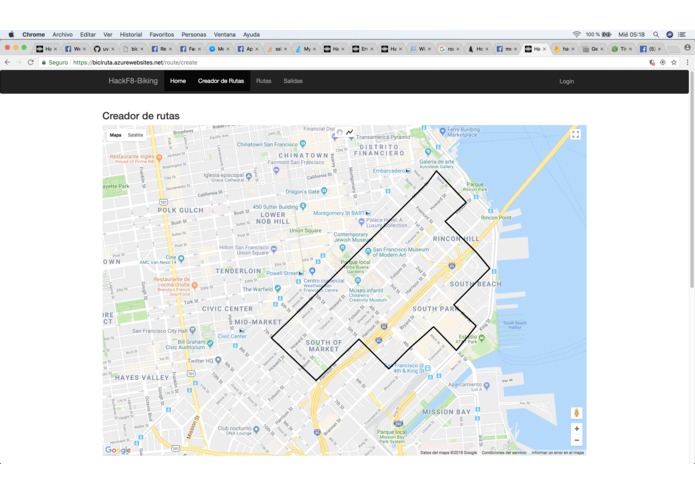This screenshot has width=695, height=494.
Task: Click the Chinatown San Francisco map pin
Action: (303, 144)
